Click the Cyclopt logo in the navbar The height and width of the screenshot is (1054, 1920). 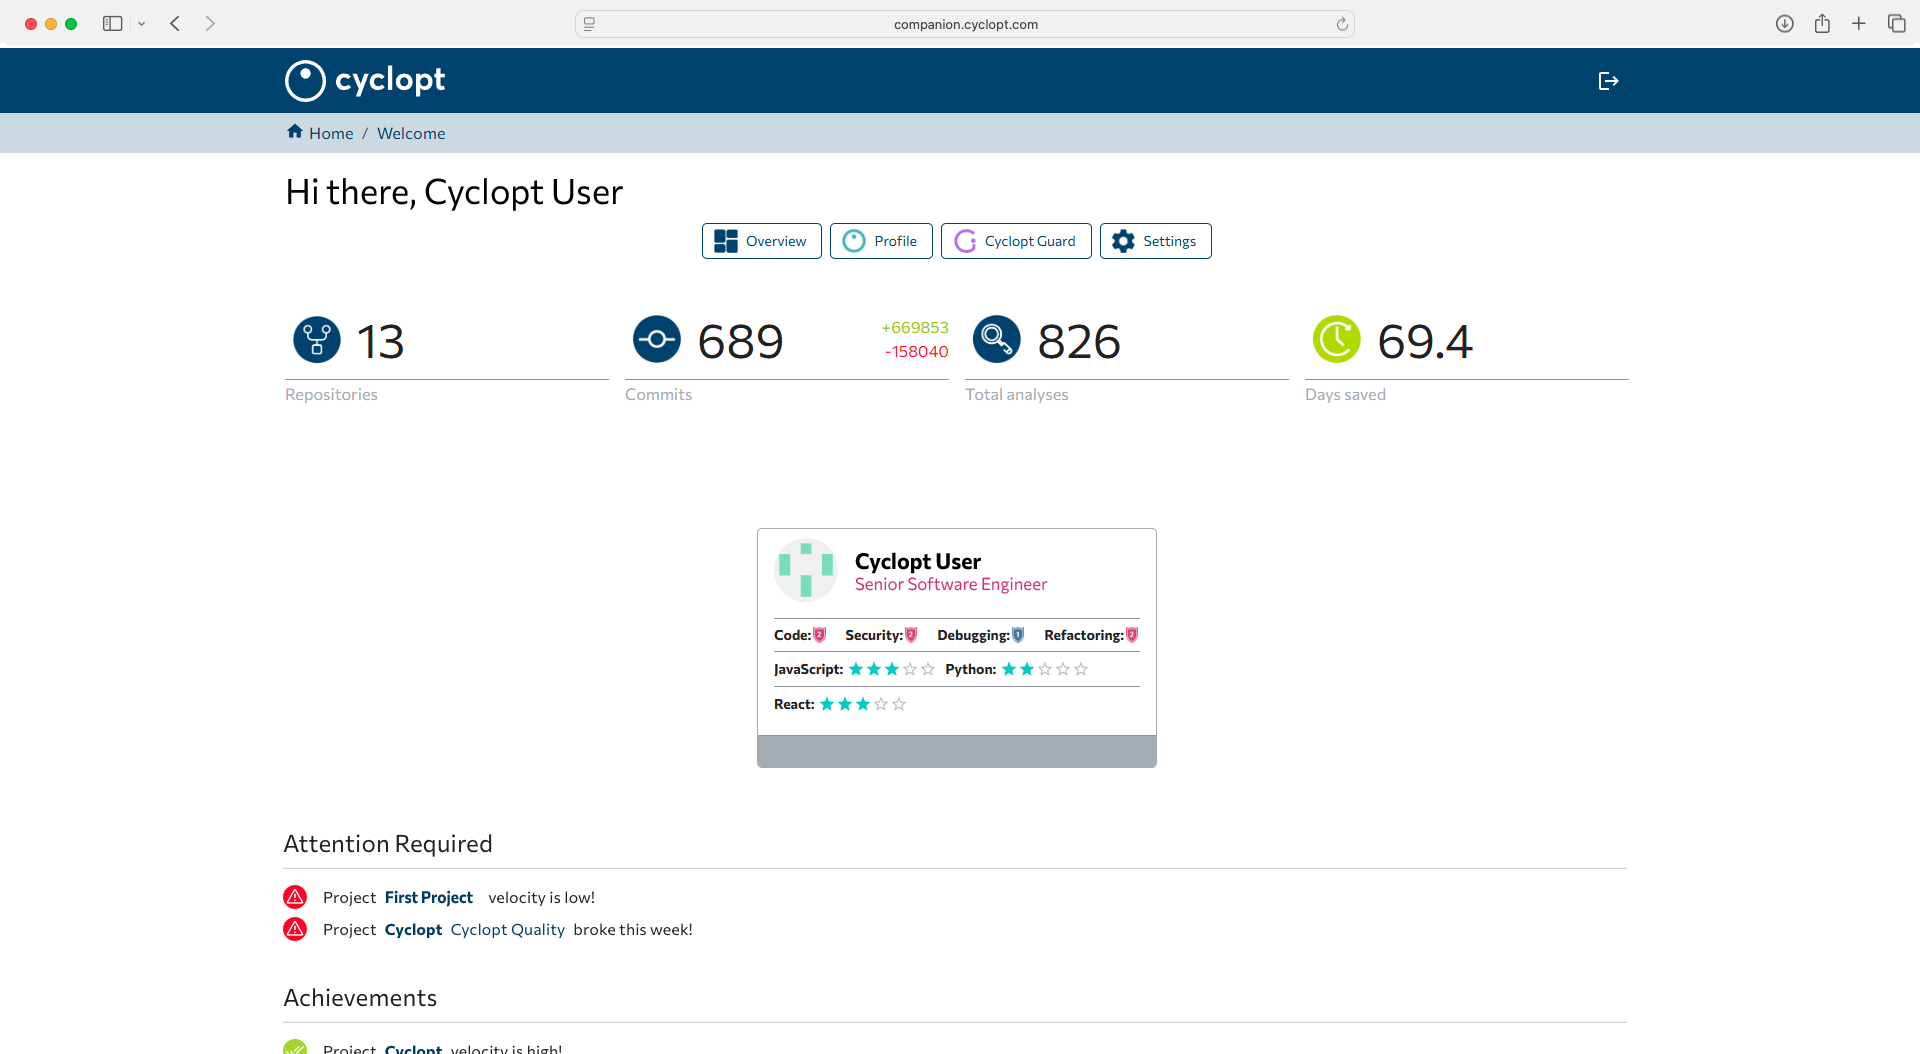[364, 80]
